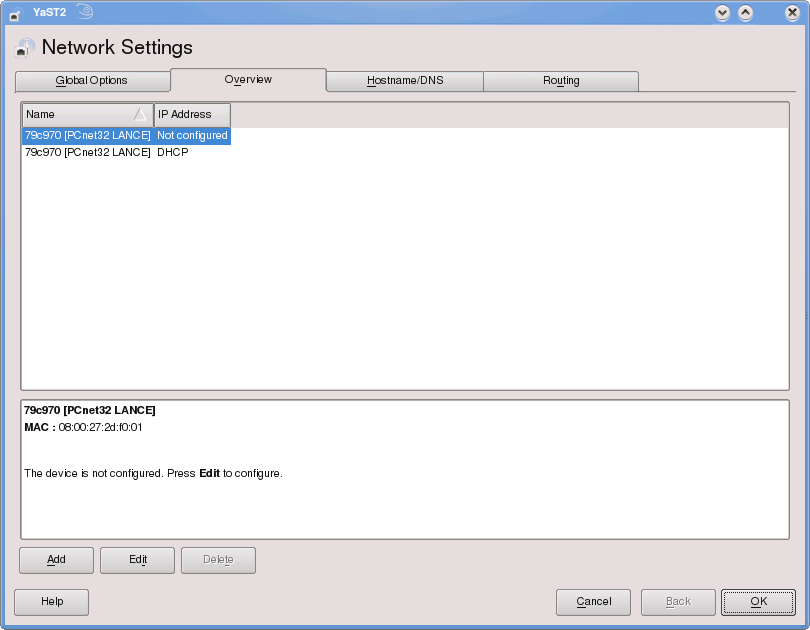Click the Network Settings header icon

pos(25,48)
